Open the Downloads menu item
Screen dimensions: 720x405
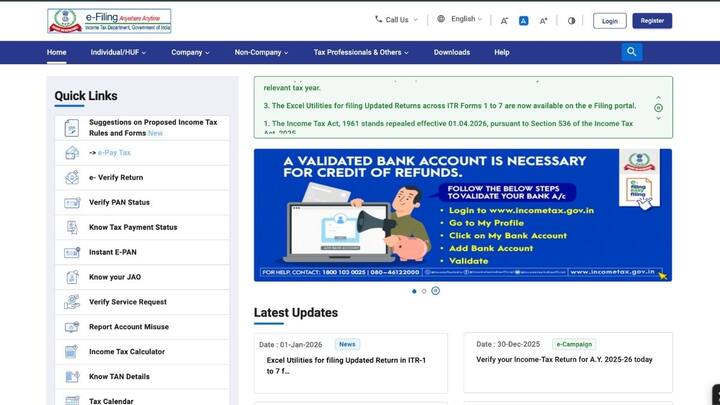(452, 52)
